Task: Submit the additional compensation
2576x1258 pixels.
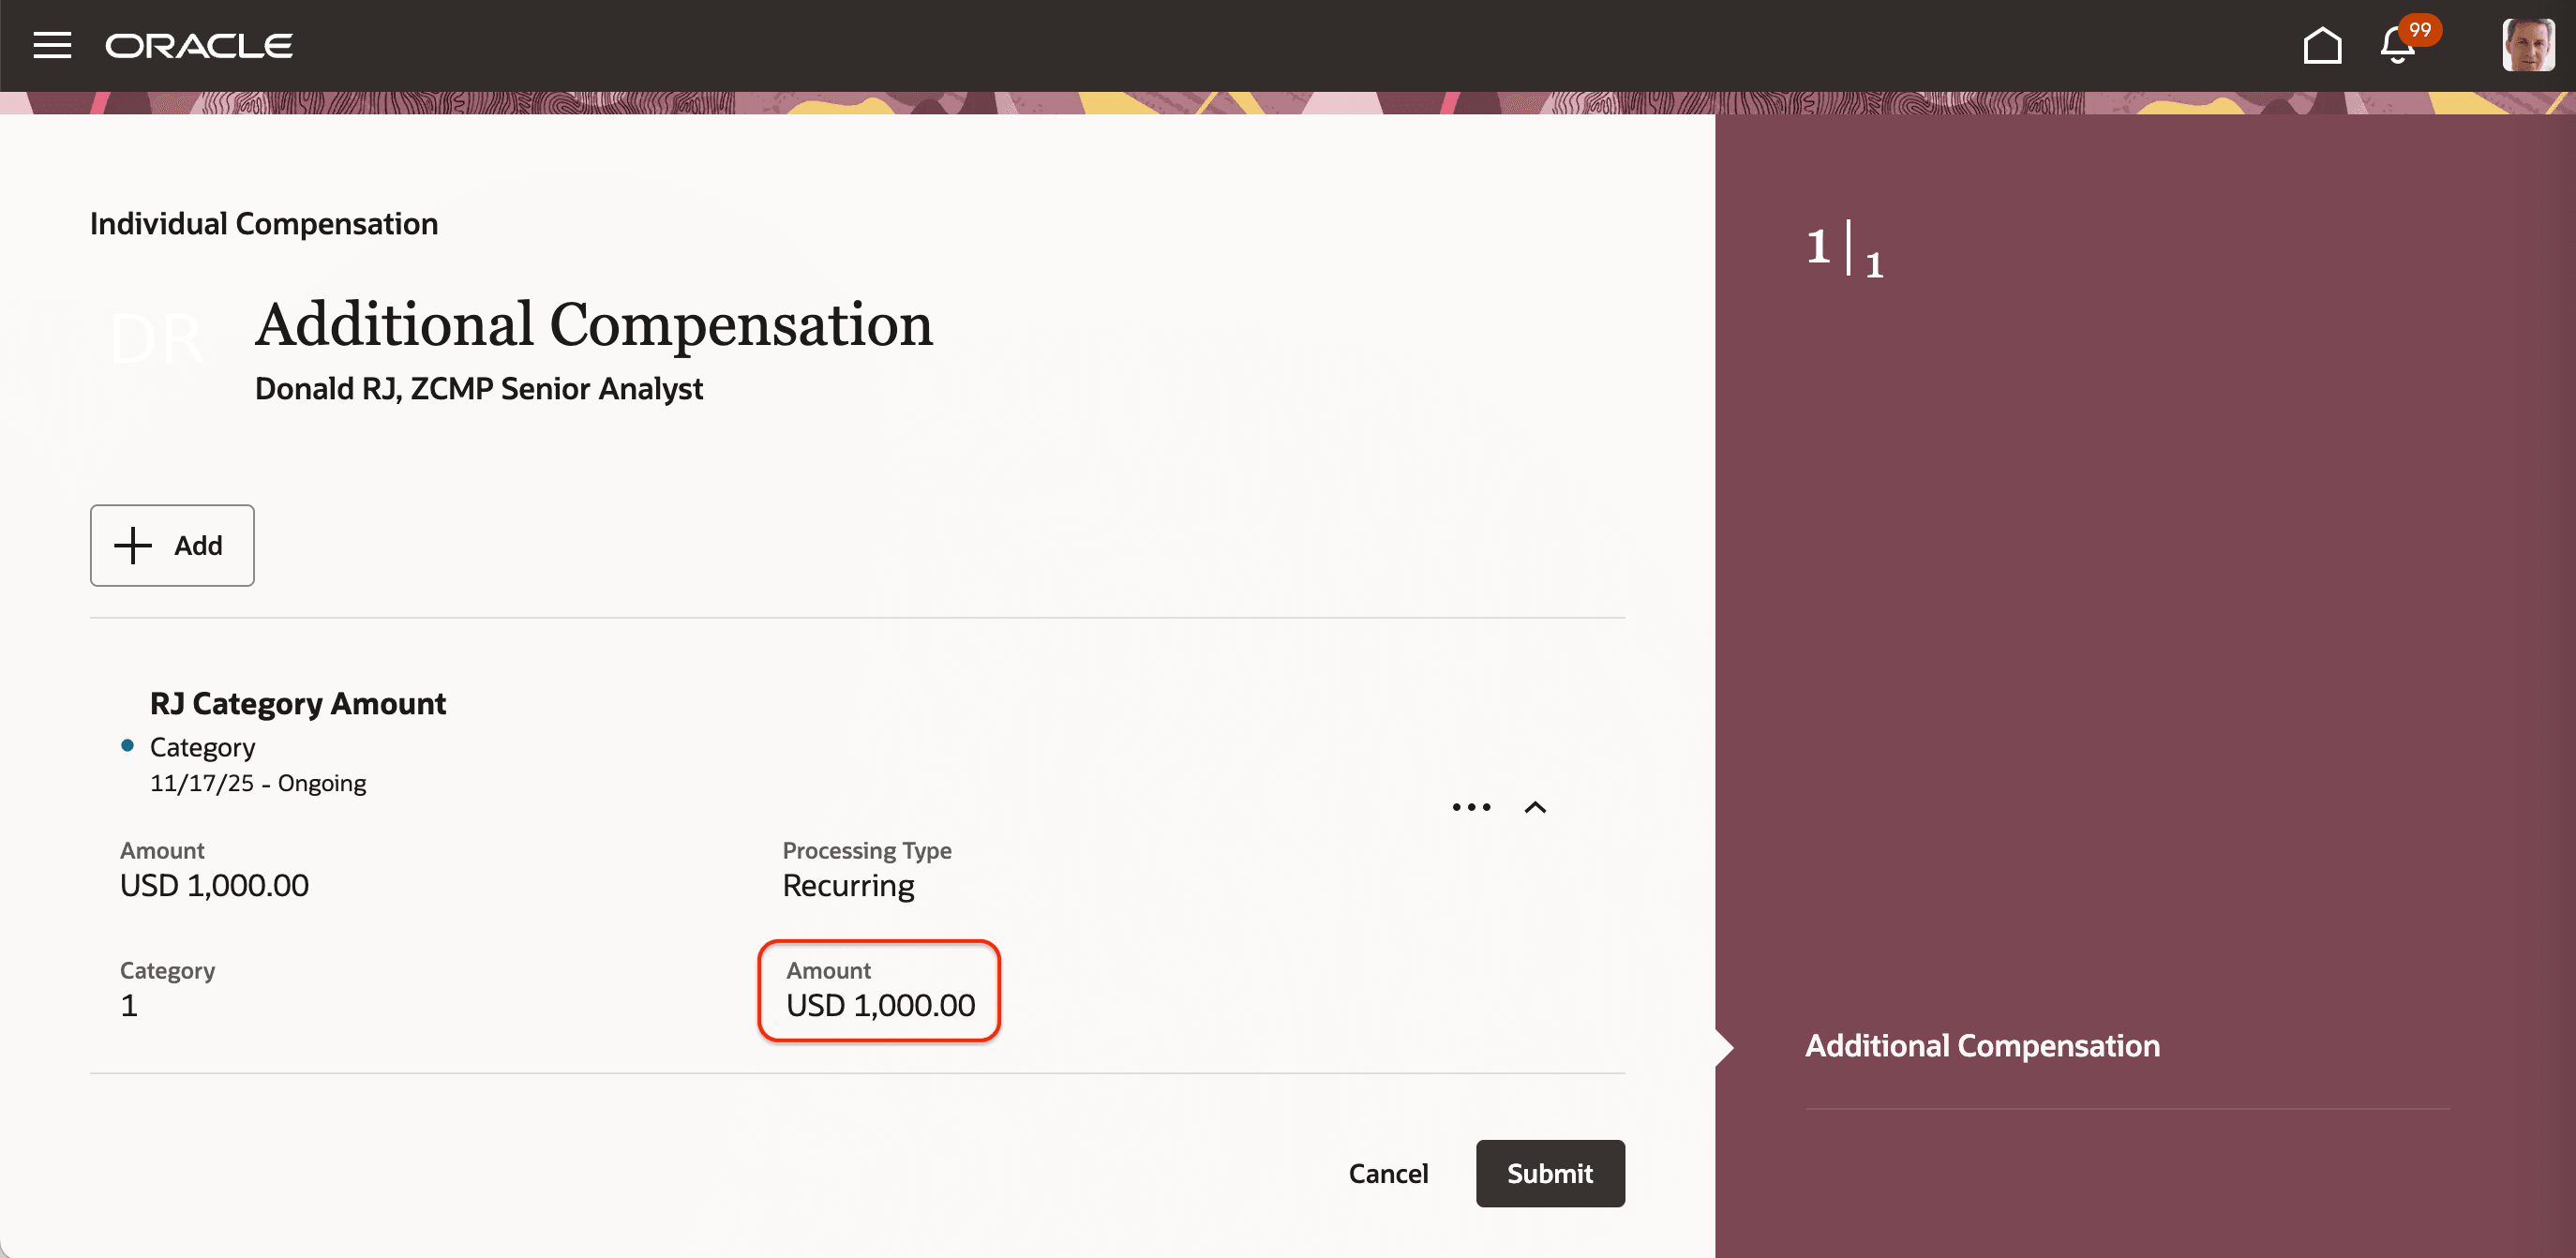Action: tap(1550, 1173)
